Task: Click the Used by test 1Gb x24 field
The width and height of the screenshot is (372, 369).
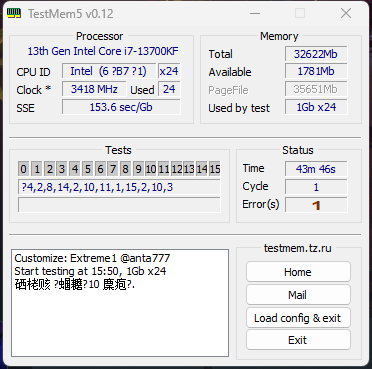Action: 316,107
